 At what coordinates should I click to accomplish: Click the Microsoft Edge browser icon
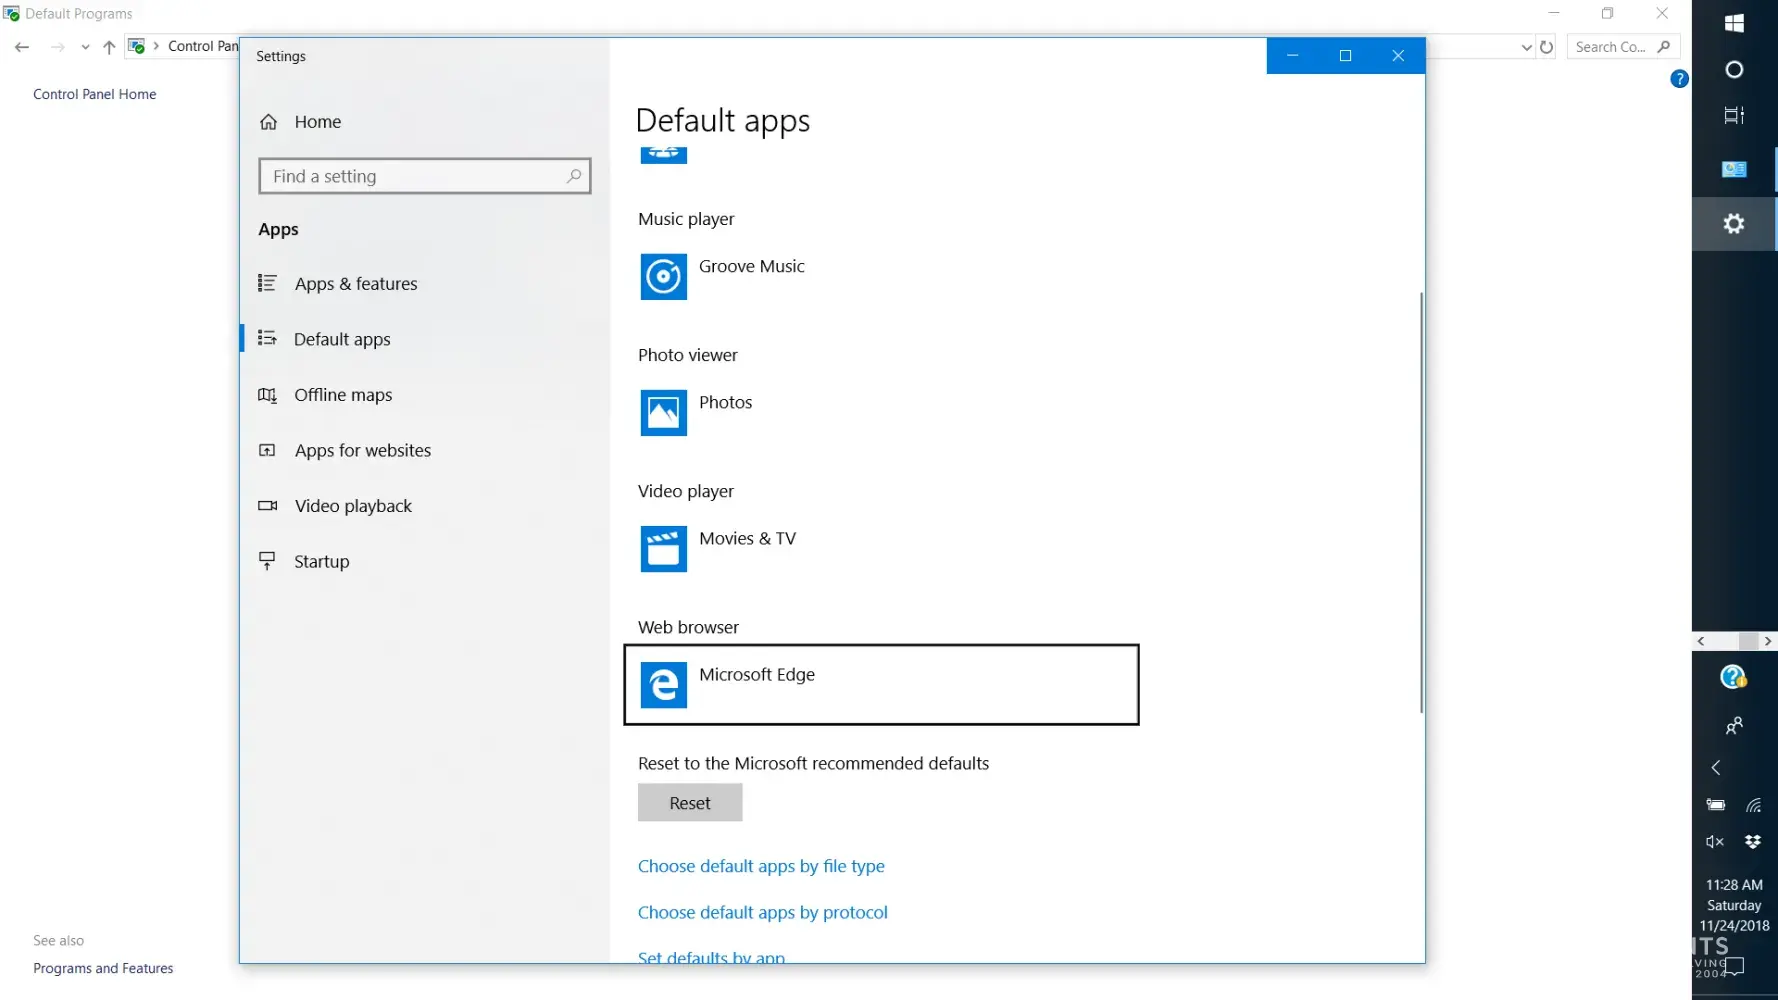tap(663, 685)
